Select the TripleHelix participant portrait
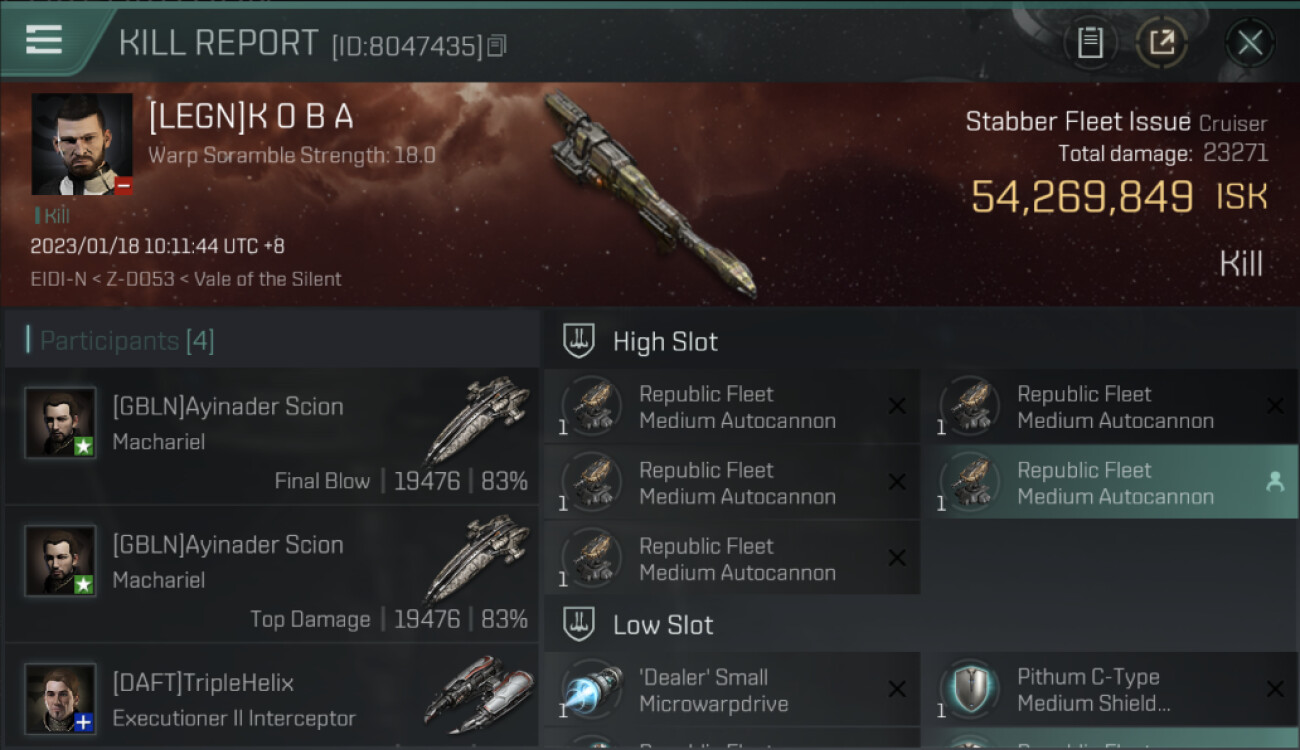 tap(60, 698)
